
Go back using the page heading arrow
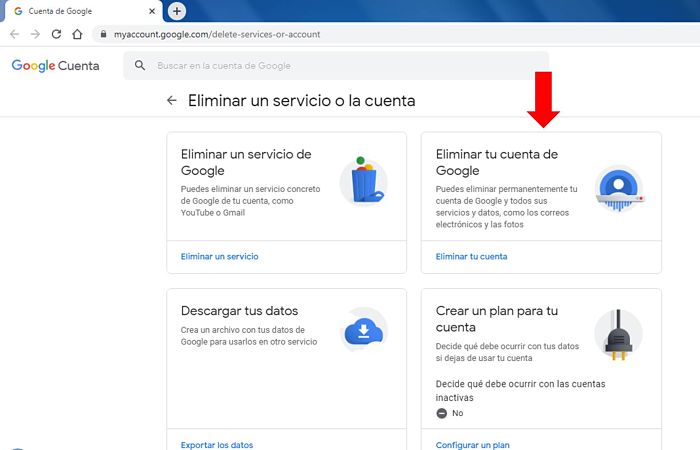[x=171, y=100]
